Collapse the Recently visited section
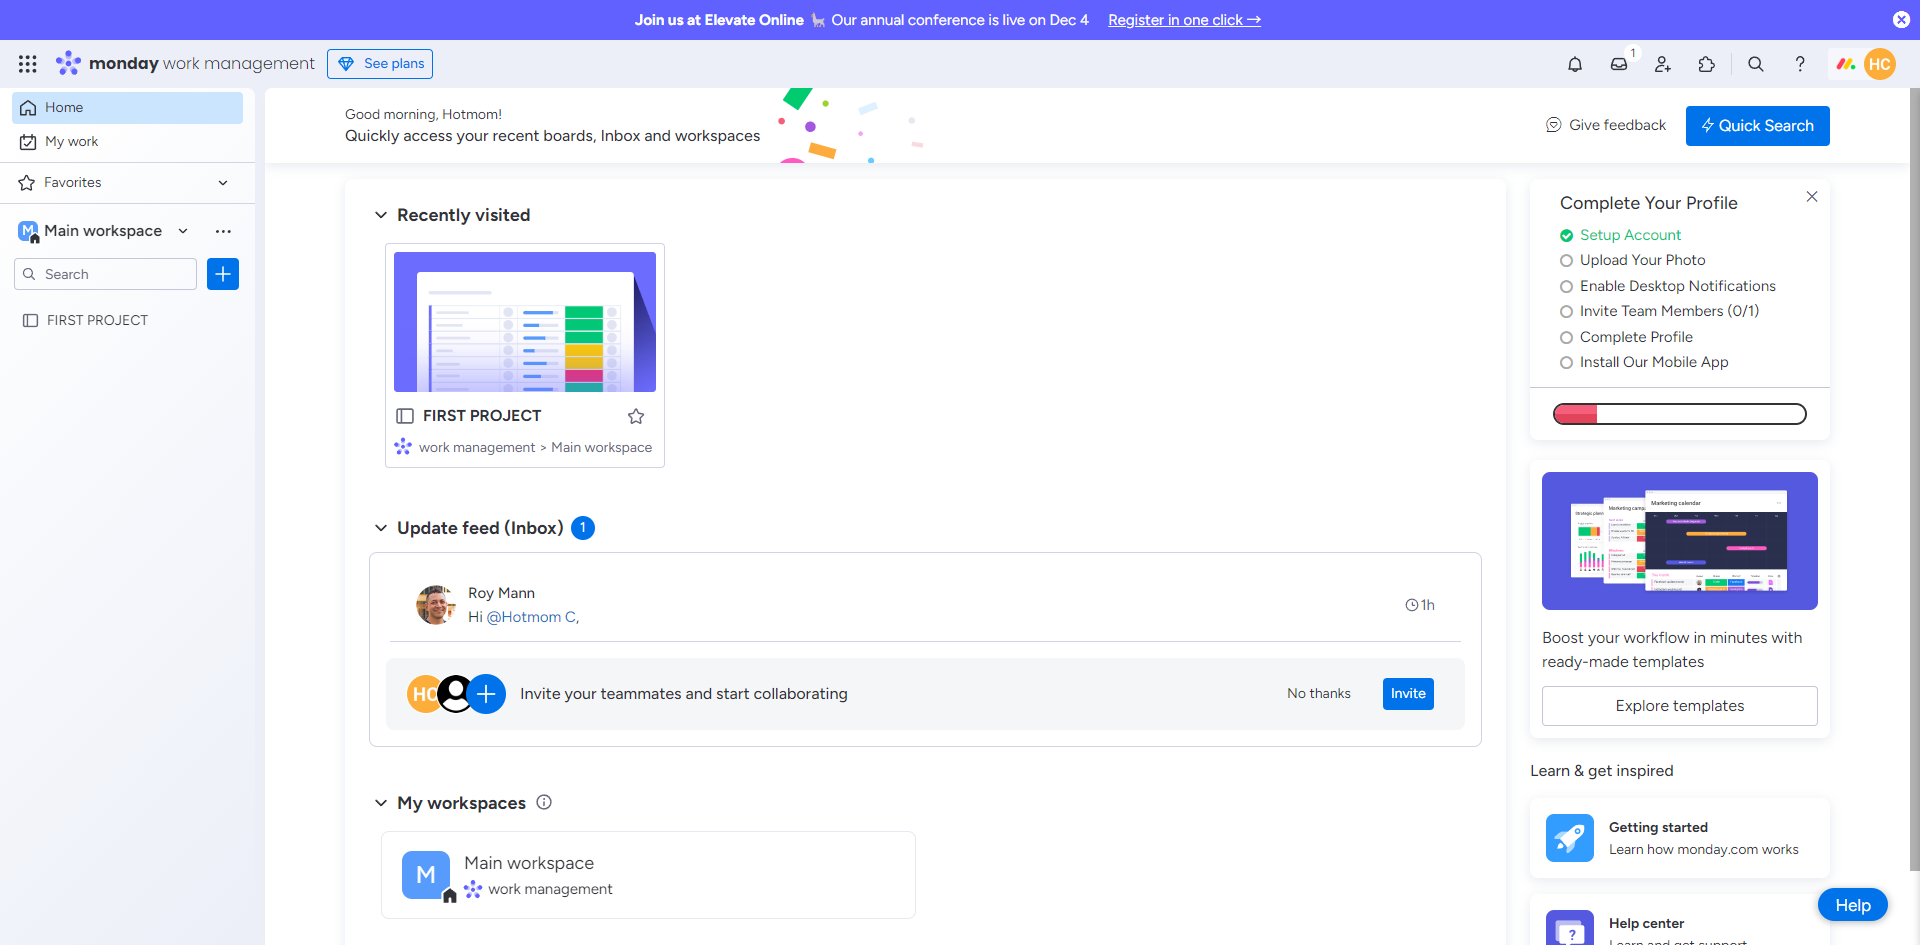This screenshot has width=1920, height=945. point(381,215)
